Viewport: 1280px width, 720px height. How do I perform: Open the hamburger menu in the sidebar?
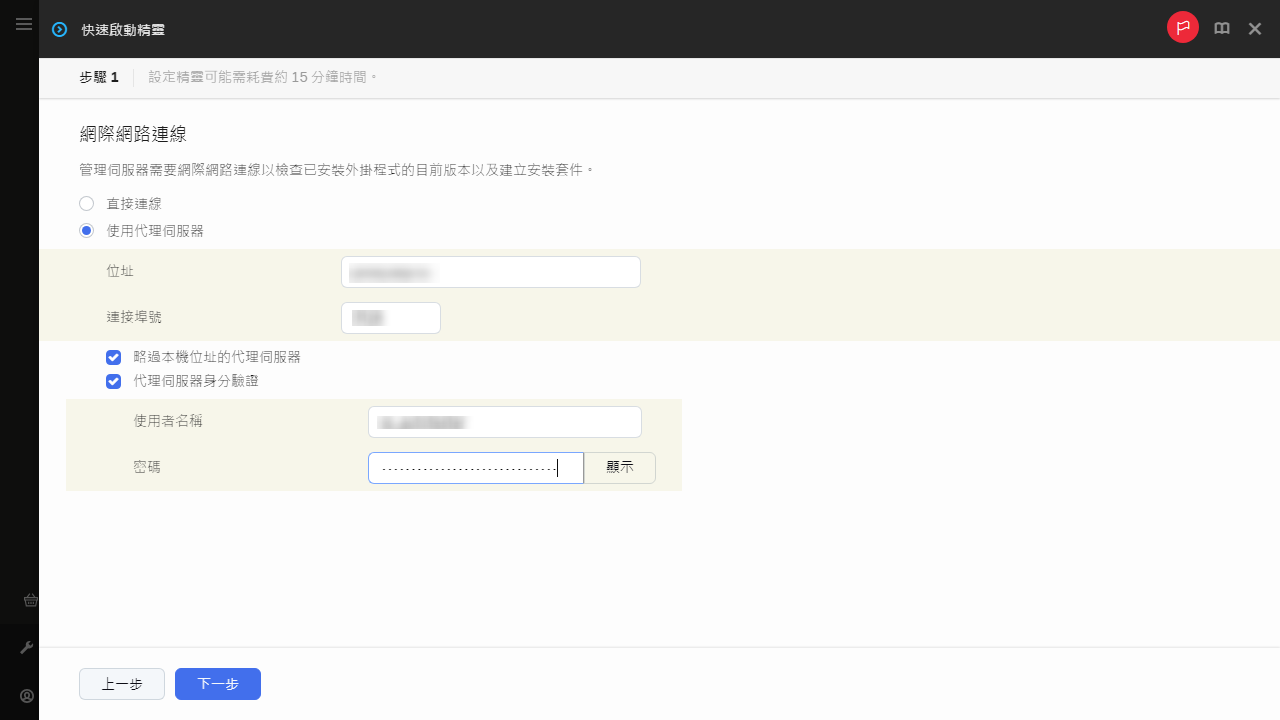(24, 24)
